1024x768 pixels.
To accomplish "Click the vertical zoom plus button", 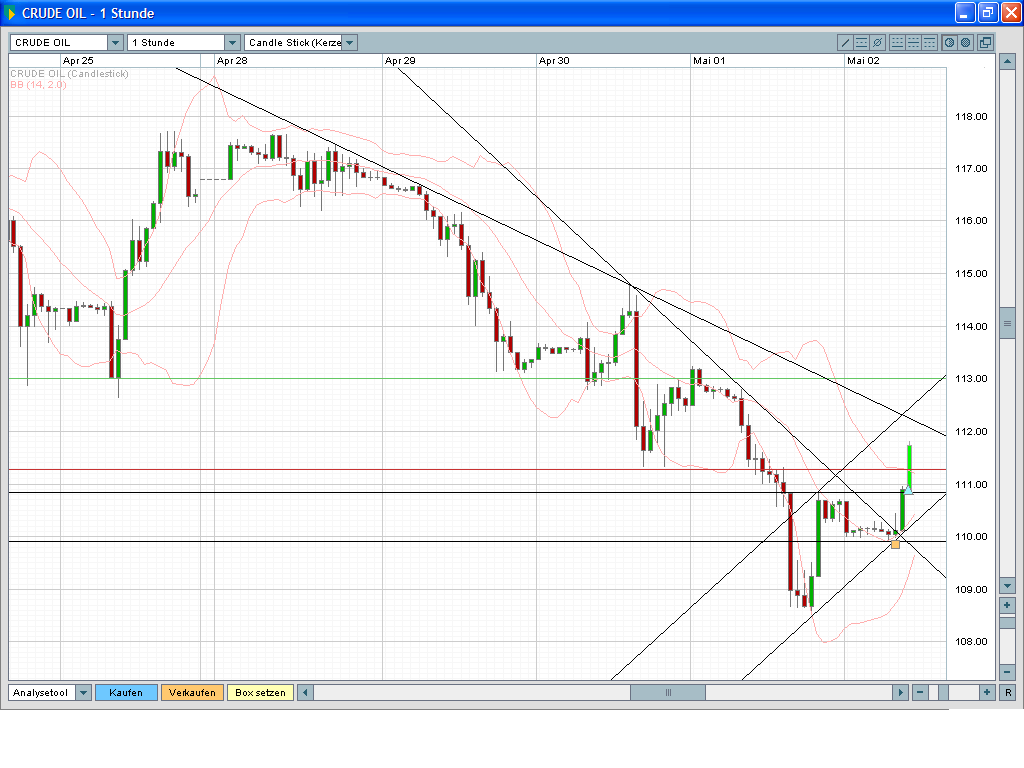I will point(1007,605).
